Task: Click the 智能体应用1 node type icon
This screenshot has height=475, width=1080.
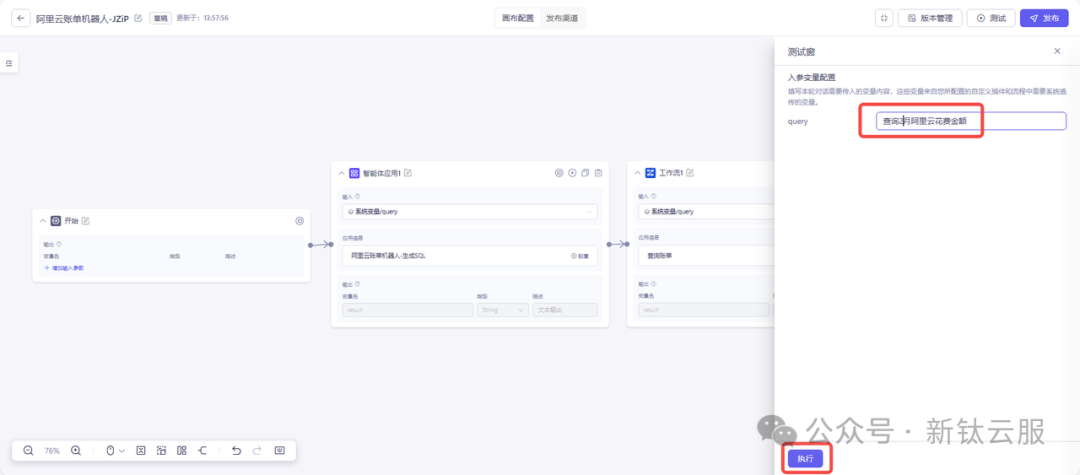Action: 354,173
